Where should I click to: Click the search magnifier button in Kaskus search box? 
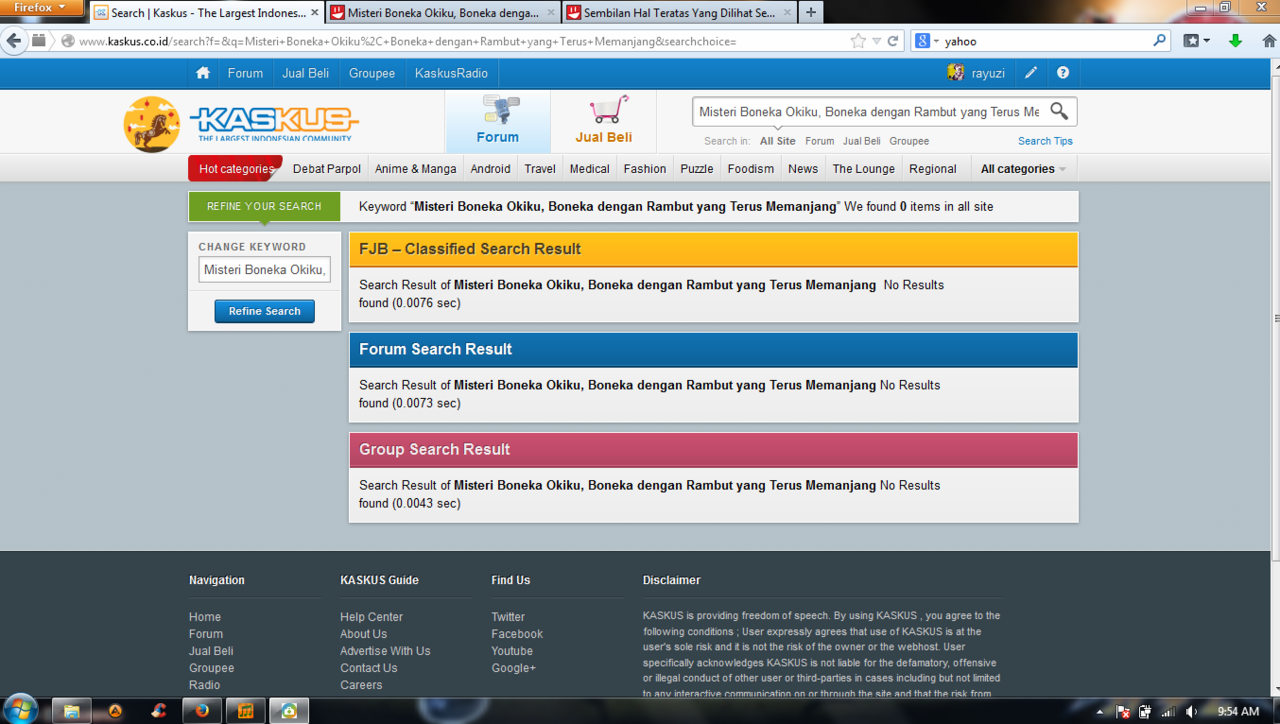1059,111
